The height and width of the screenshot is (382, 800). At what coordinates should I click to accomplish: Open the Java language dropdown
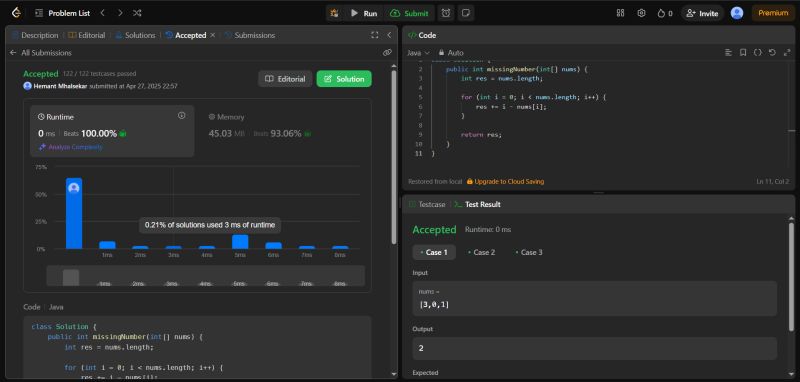click(x=418, y=53)
